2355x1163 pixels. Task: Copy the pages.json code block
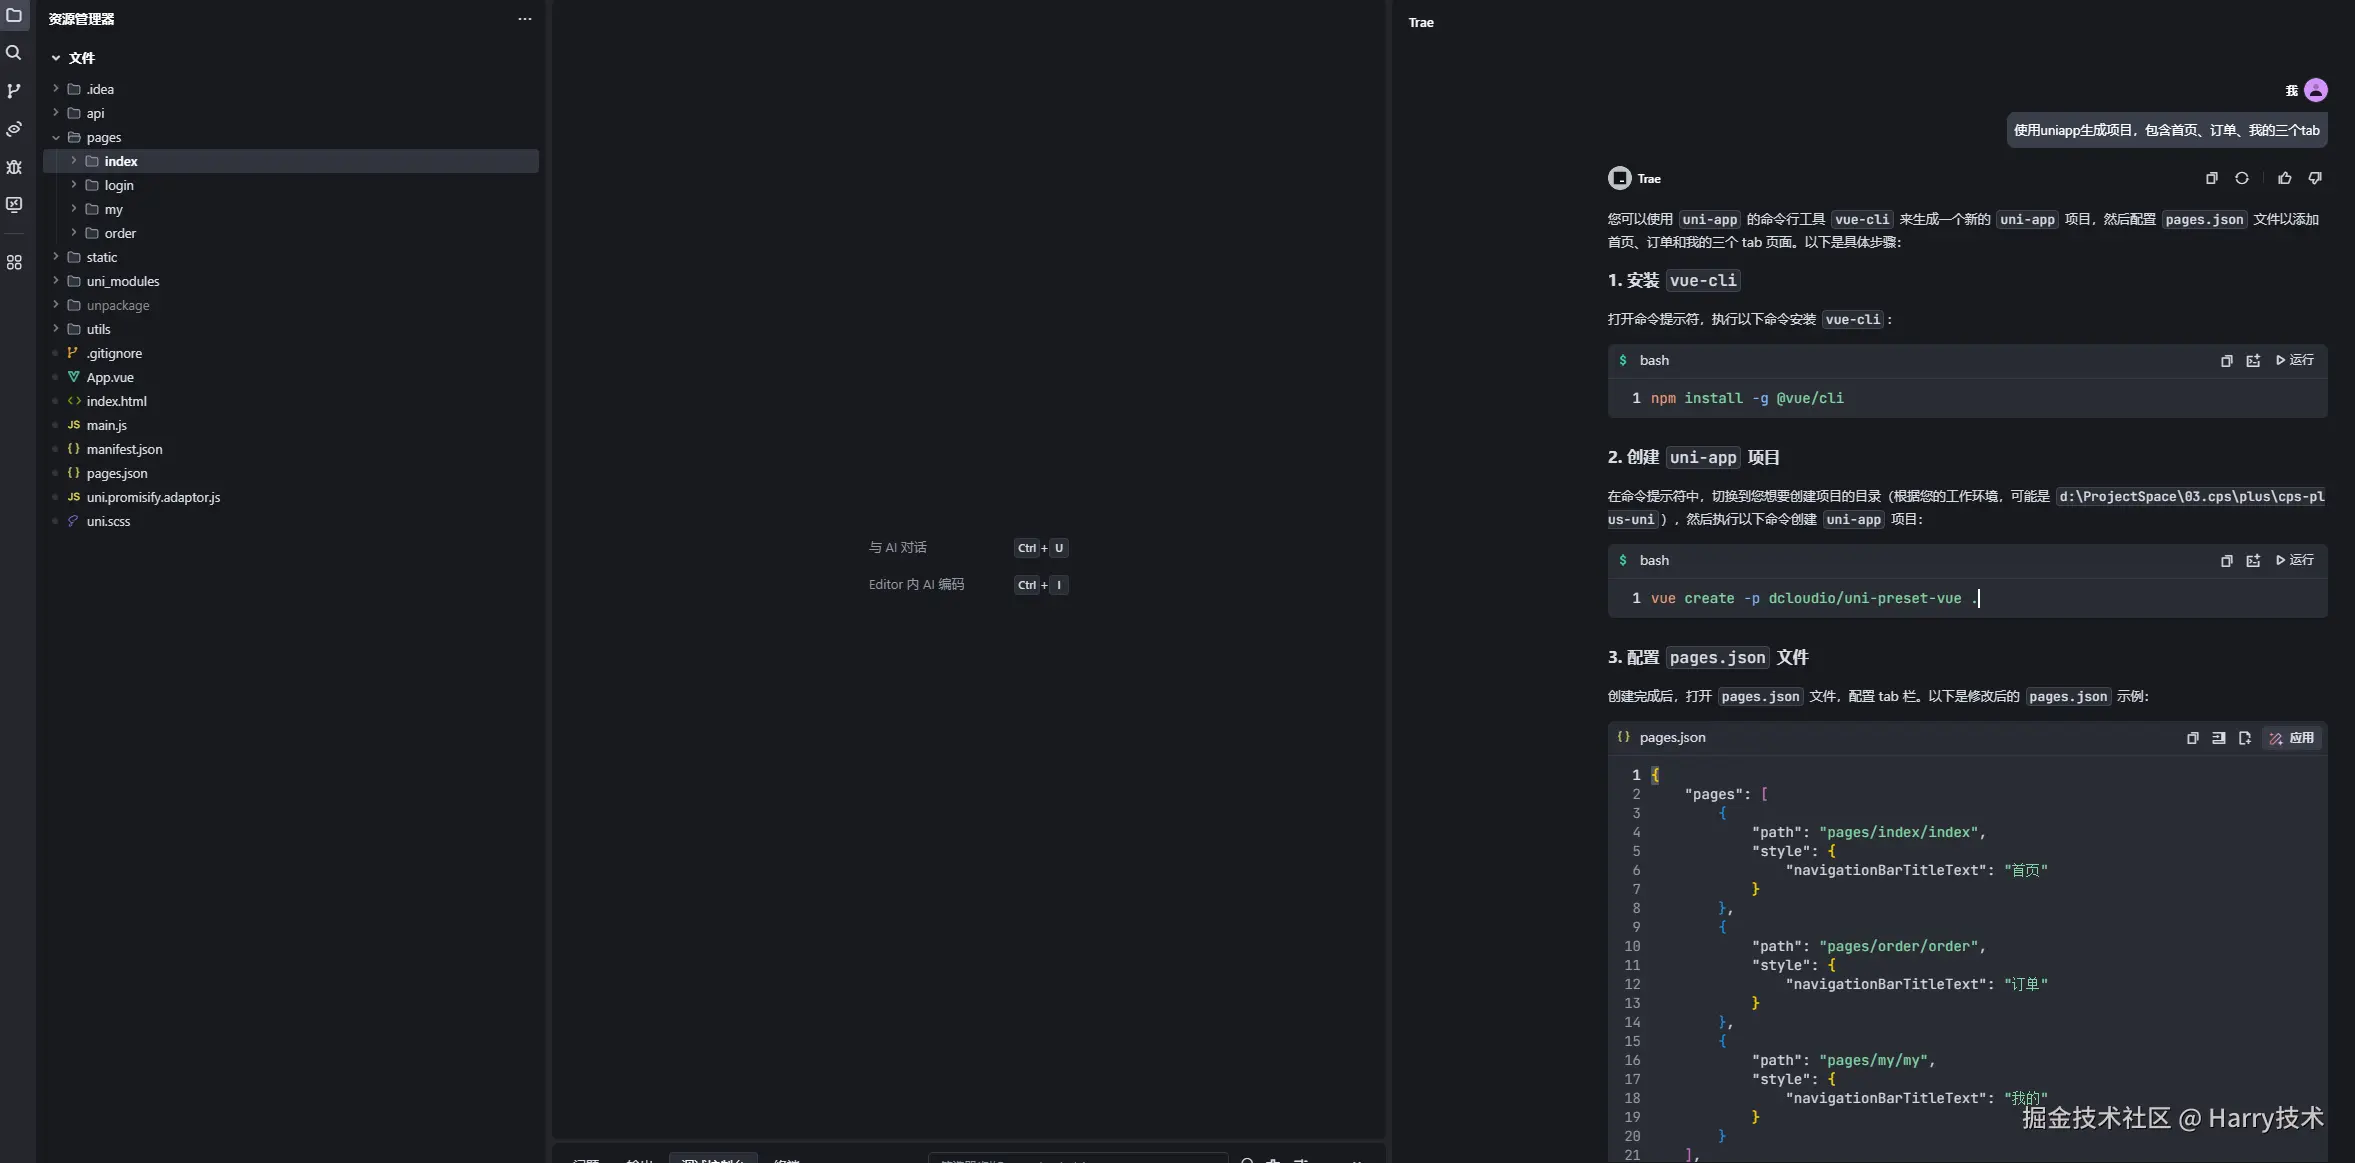(x=2192, y=738)
